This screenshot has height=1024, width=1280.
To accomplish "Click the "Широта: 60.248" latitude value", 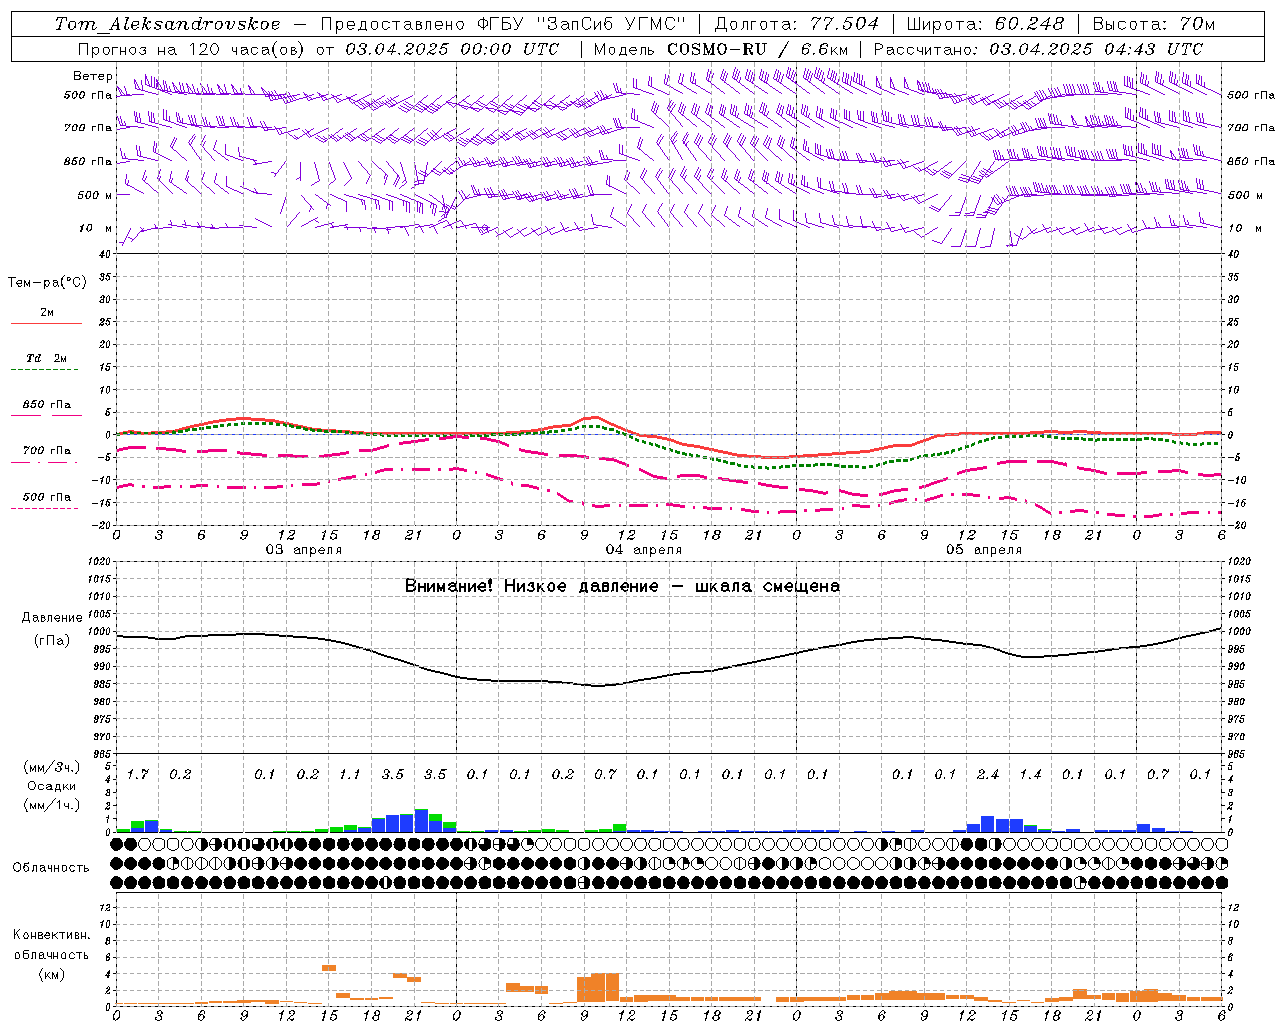I will click(985, 24).
